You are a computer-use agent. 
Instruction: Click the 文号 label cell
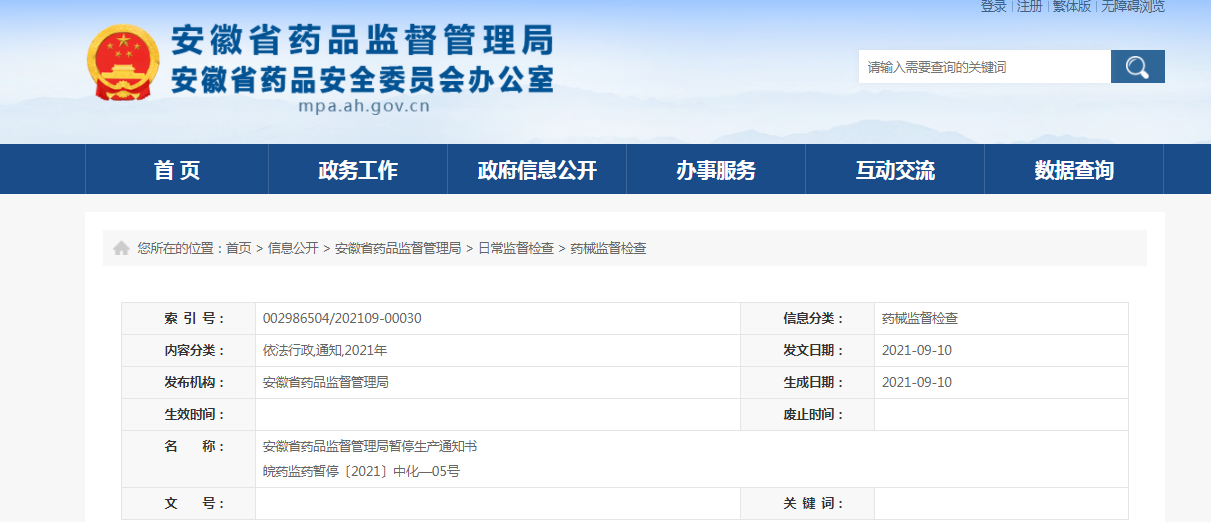click(x=189, y=504)
